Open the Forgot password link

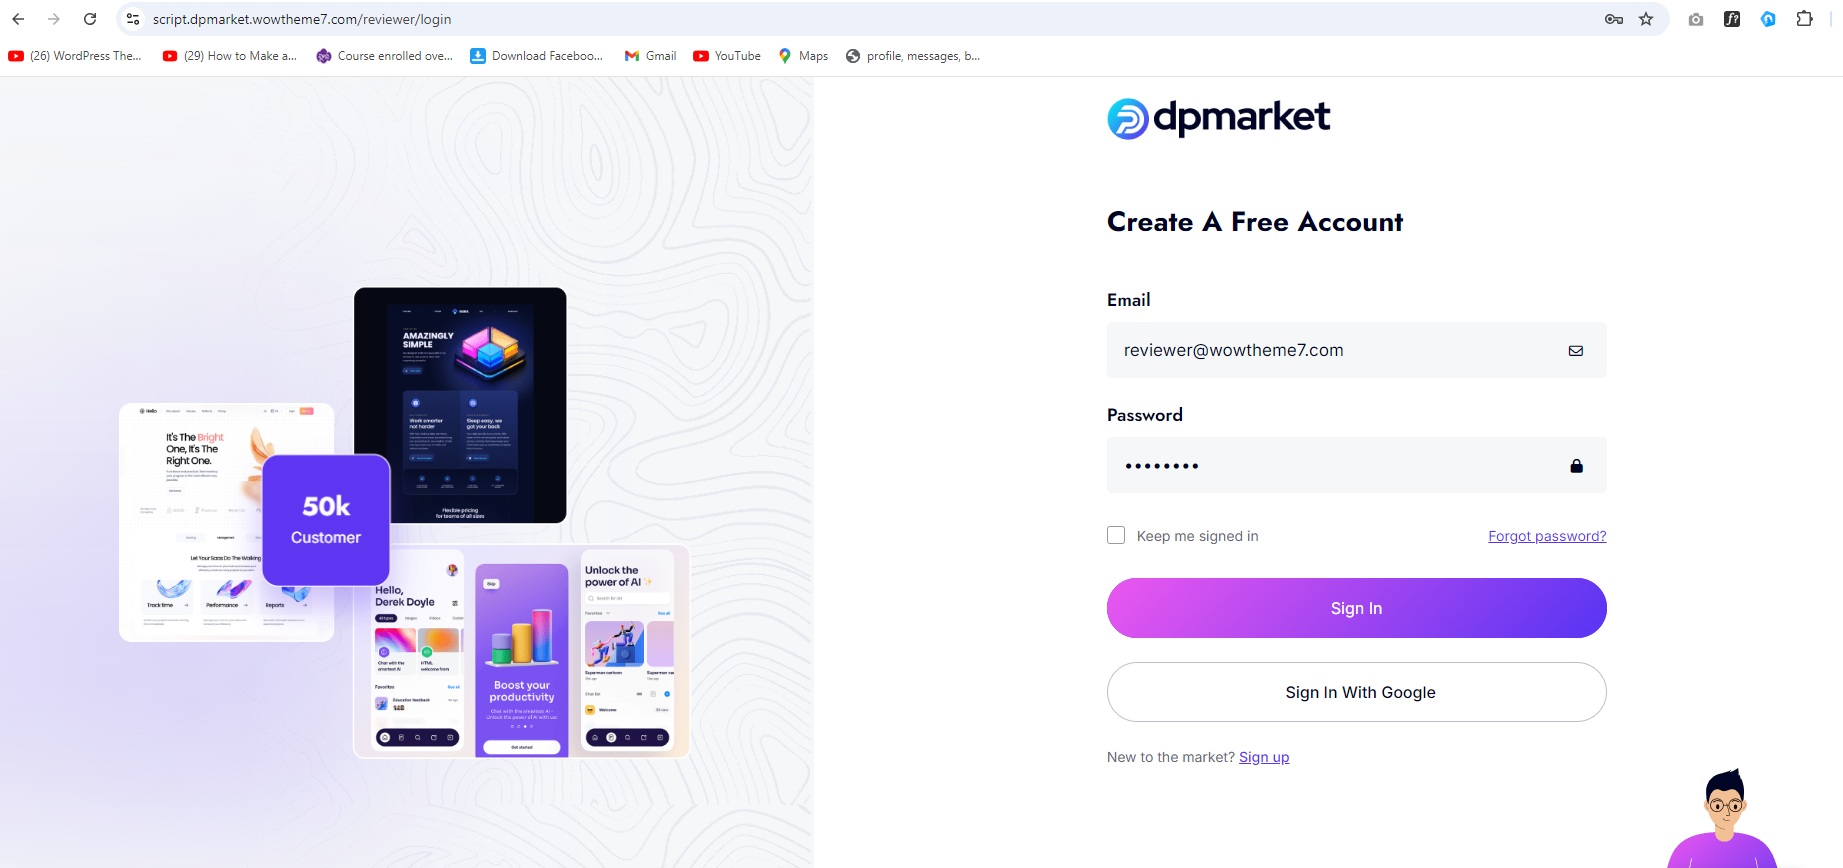(x=1547, y=536)
